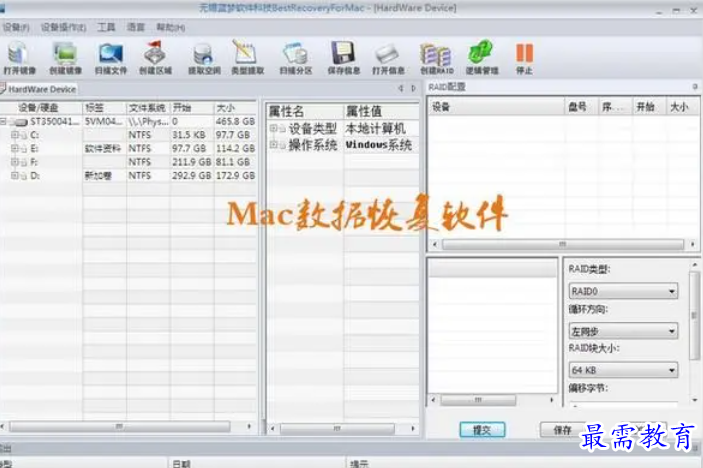Expand the E: partition node
The image size is (703, 468).
(14, 148)
